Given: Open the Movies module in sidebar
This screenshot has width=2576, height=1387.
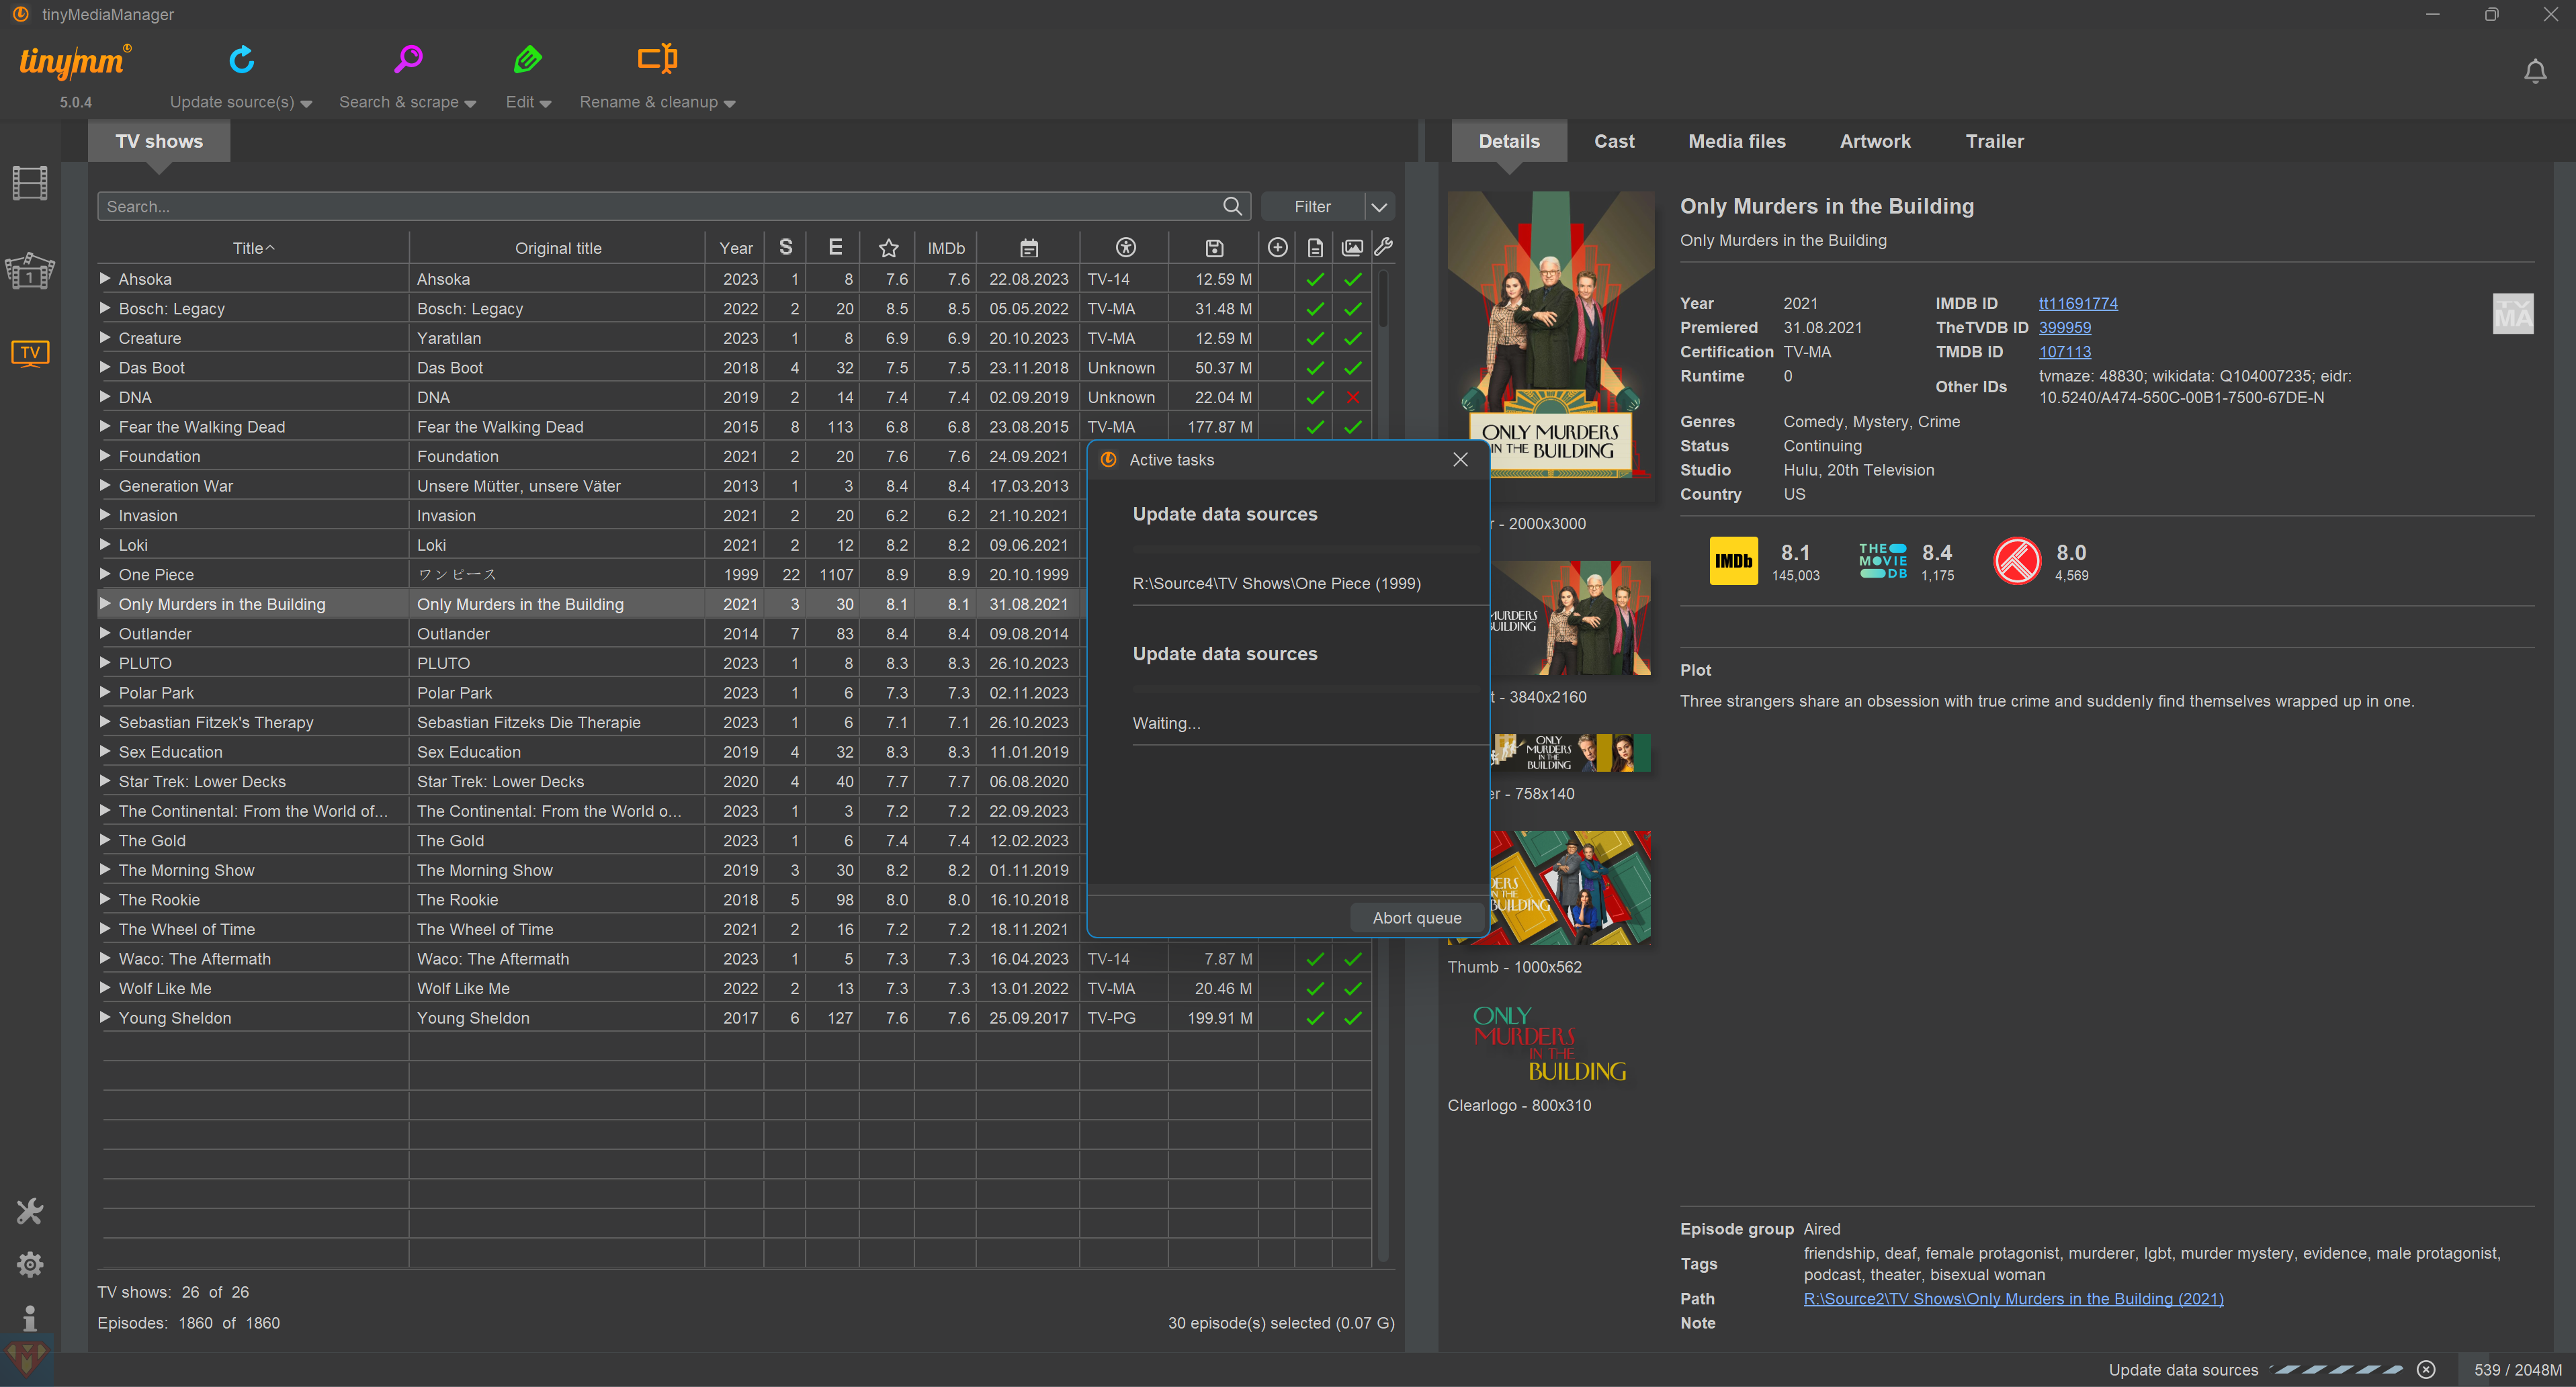Looking at the screenshot, I should tap(30, 184).
